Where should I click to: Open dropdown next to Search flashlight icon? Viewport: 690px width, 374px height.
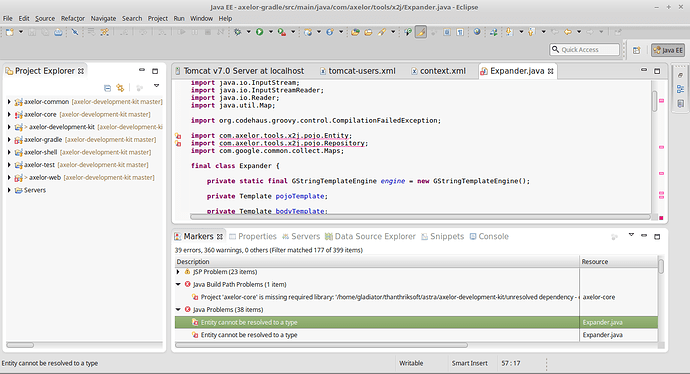[x=393, y=32]
